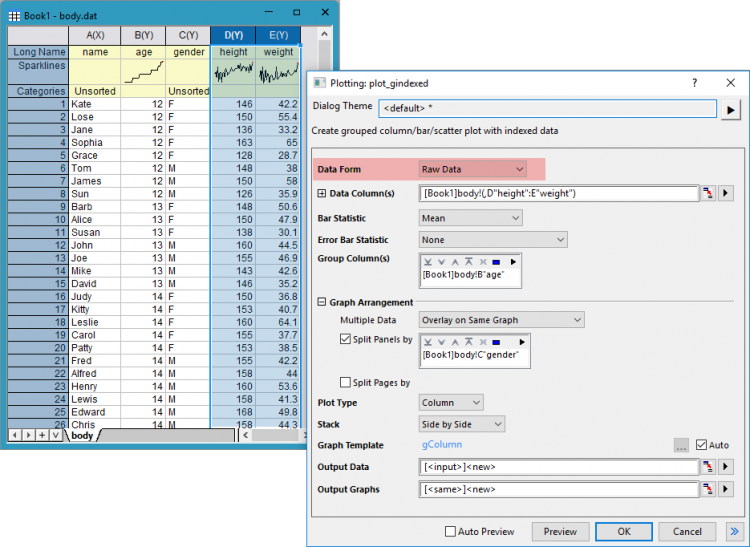Image resolution: width=750 pixels, height=547 pixels.
Task: Open Plot Type Column dropdown
Action: [x=451, y=403]
